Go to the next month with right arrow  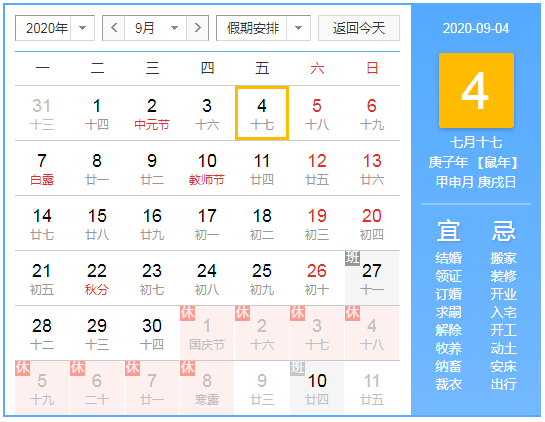197,28
